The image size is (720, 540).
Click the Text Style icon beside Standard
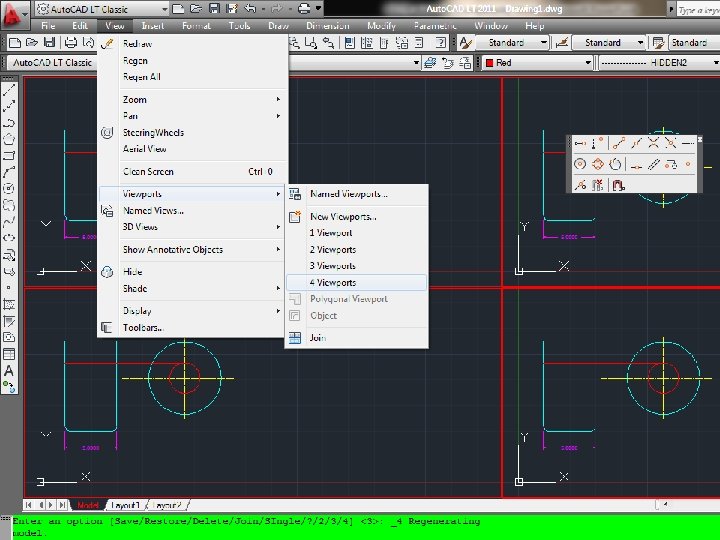tap(465, 43)
